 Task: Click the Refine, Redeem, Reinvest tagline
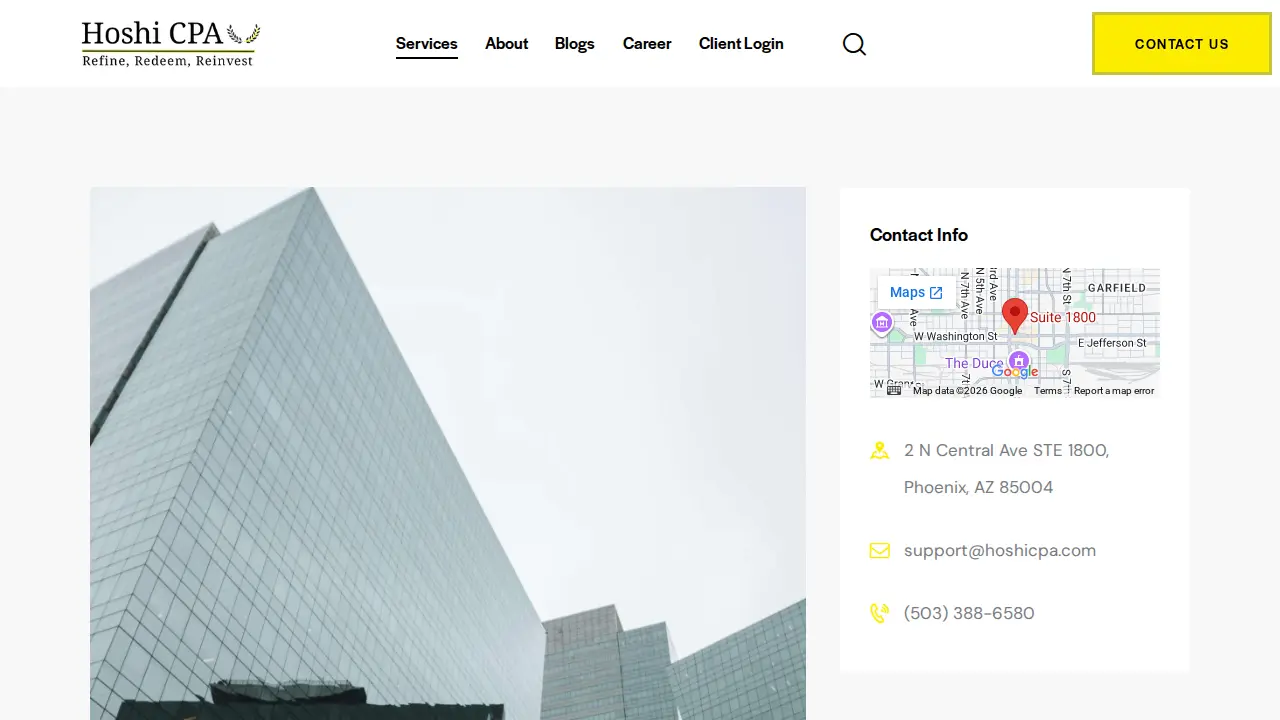168,61
